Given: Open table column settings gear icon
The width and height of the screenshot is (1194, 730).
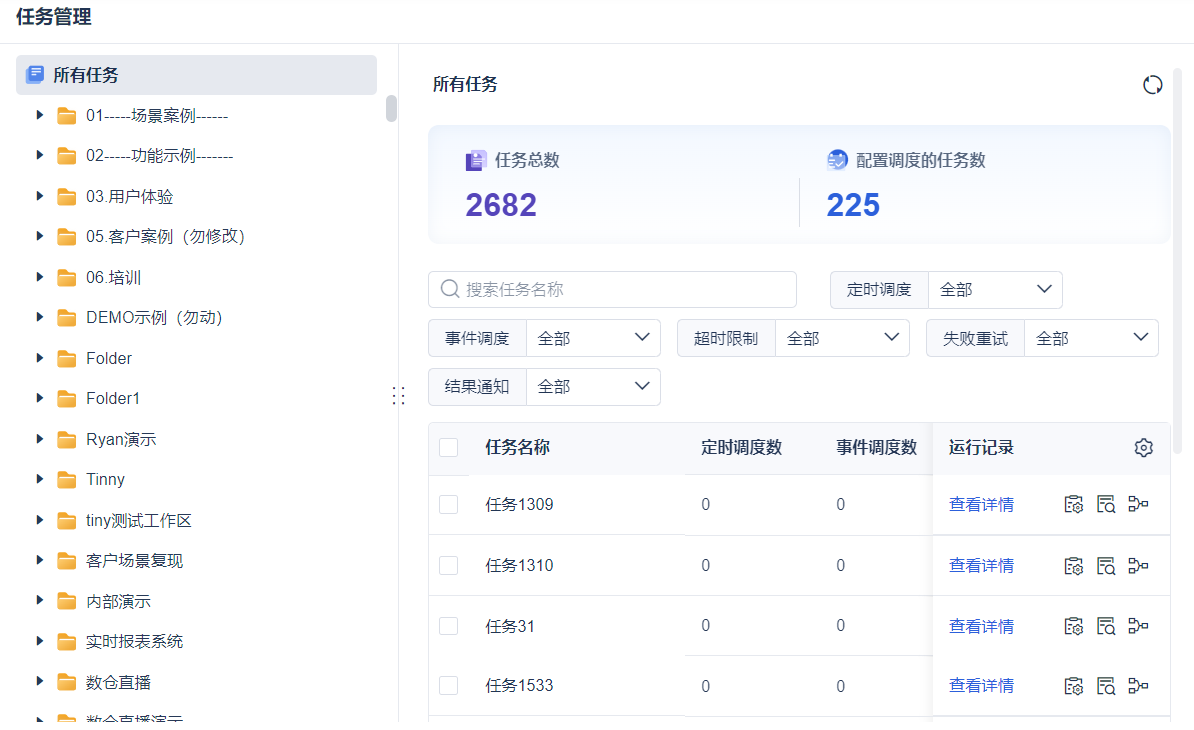Looking at the screenshot, I should click(x=1144, y=448).
